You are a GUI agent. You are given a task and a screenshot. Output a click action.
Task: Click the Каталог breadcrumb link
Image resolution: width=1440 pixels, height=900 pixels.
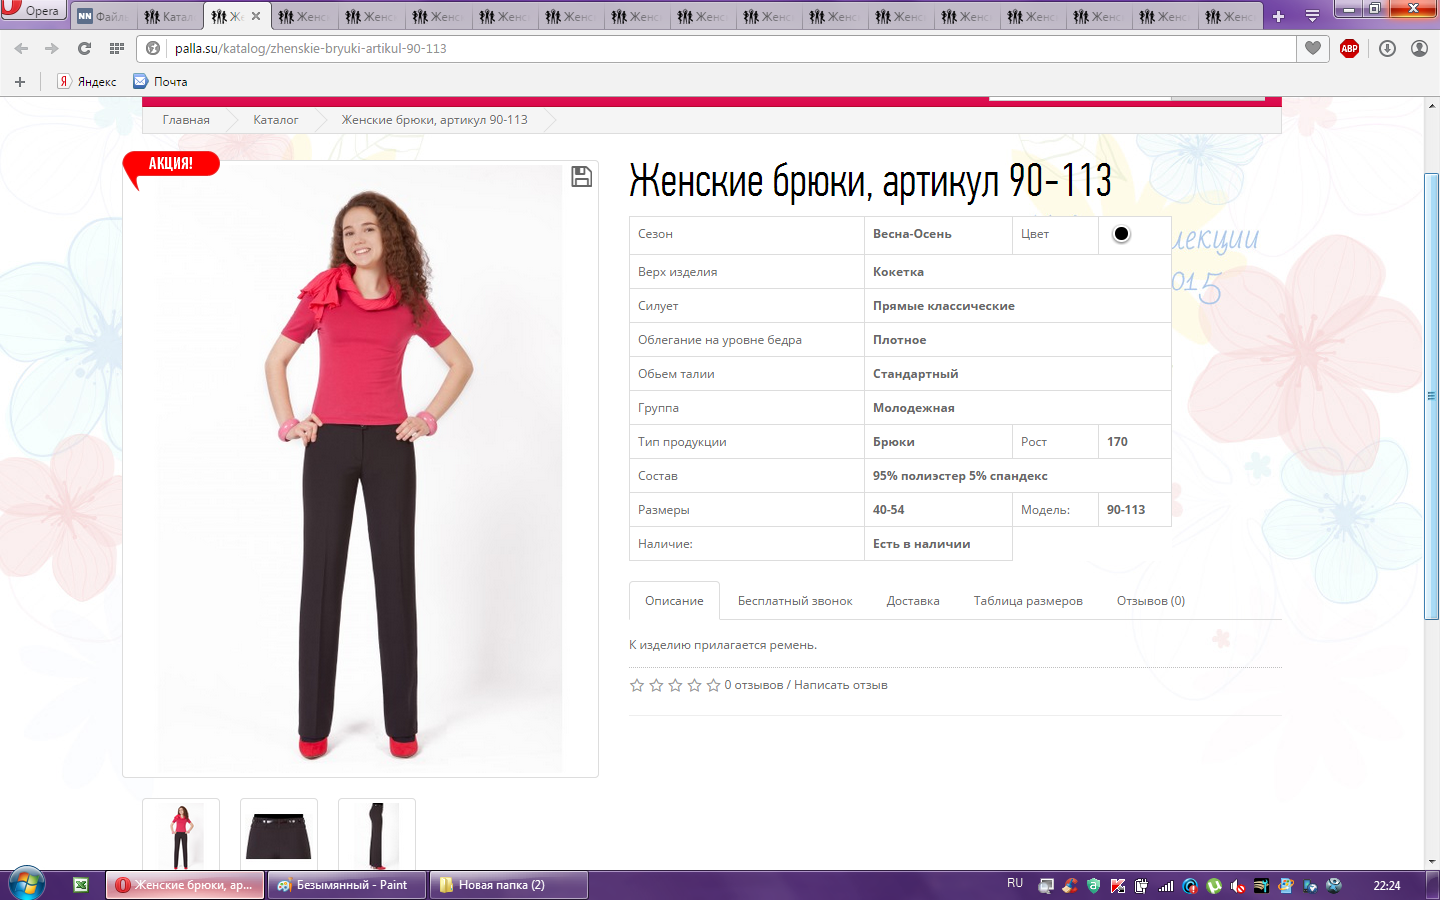coord(275,120)
